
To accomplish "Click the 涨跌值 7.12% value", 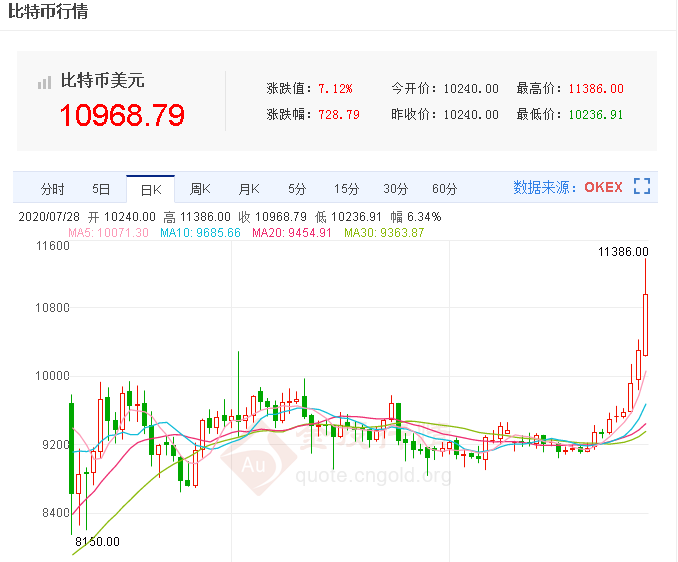I will pos(335,89).
